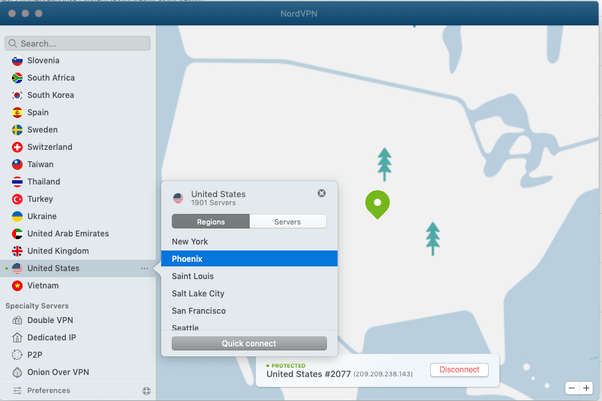Zoom in the map with plus button
The image size is (602, 401).
pos(586,388)
